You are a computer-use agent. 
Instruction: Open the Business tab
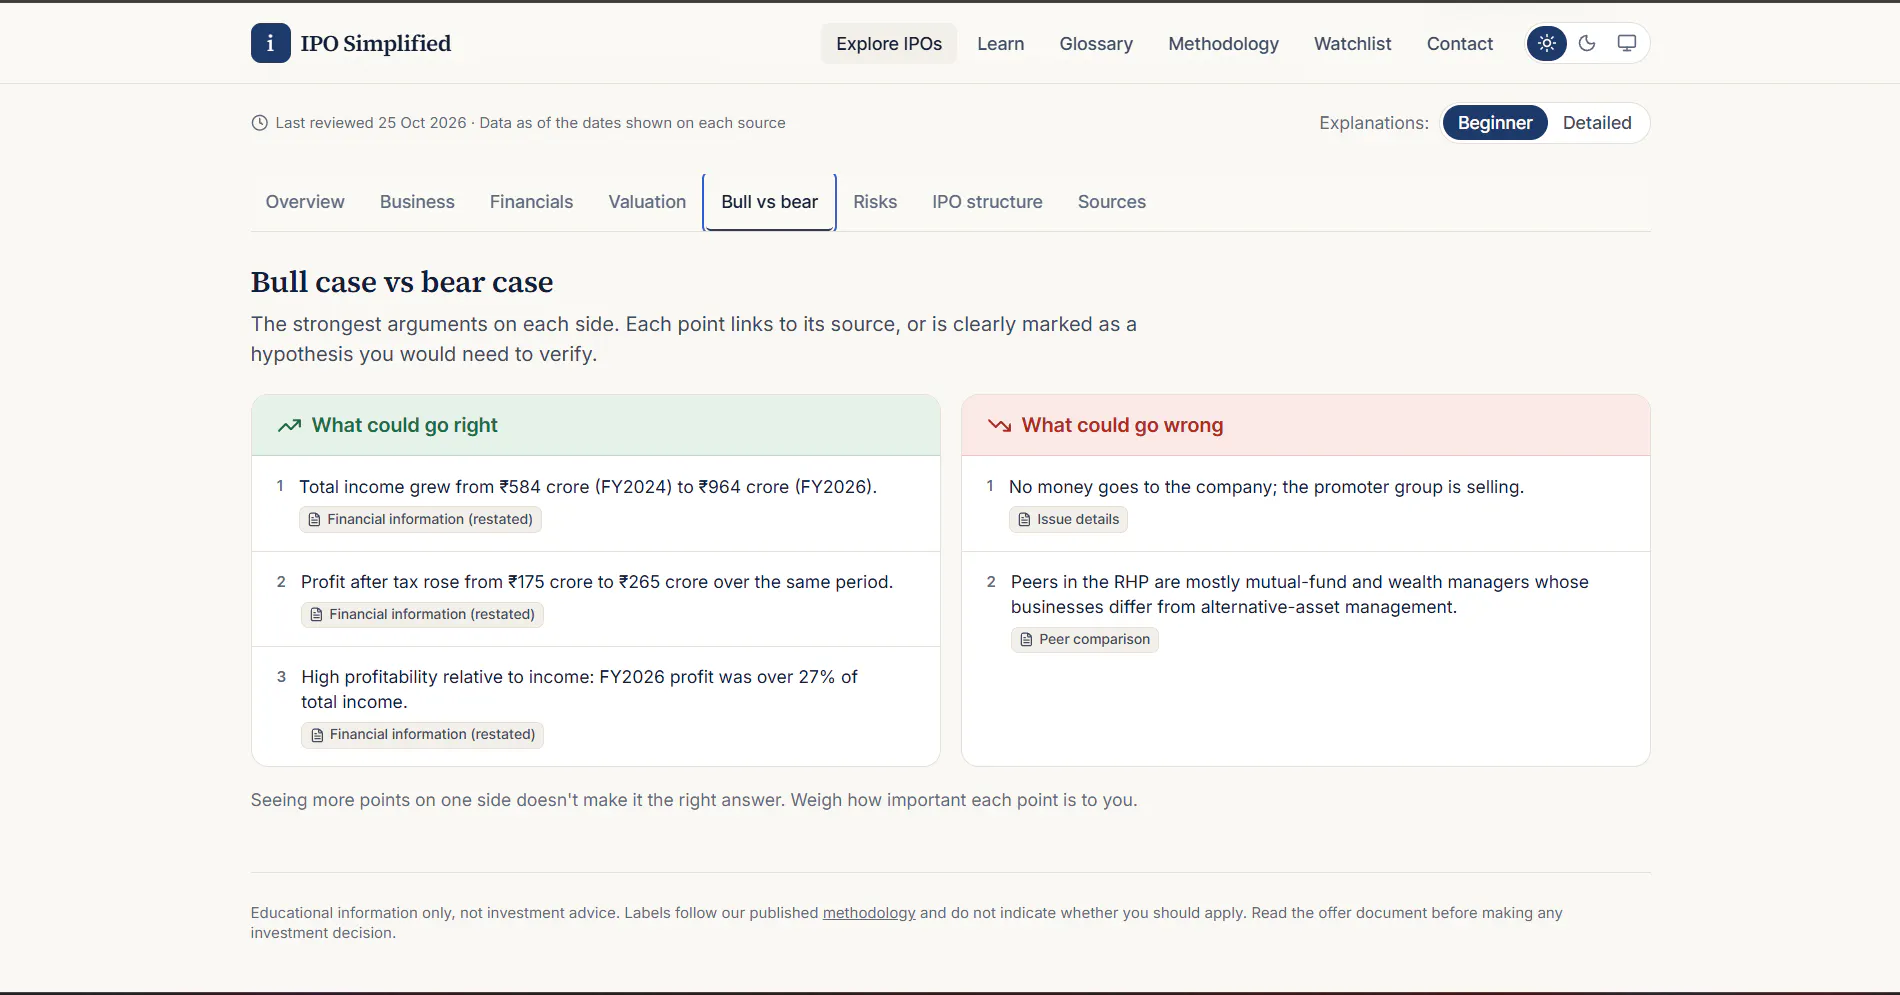[x=417, y=202]
